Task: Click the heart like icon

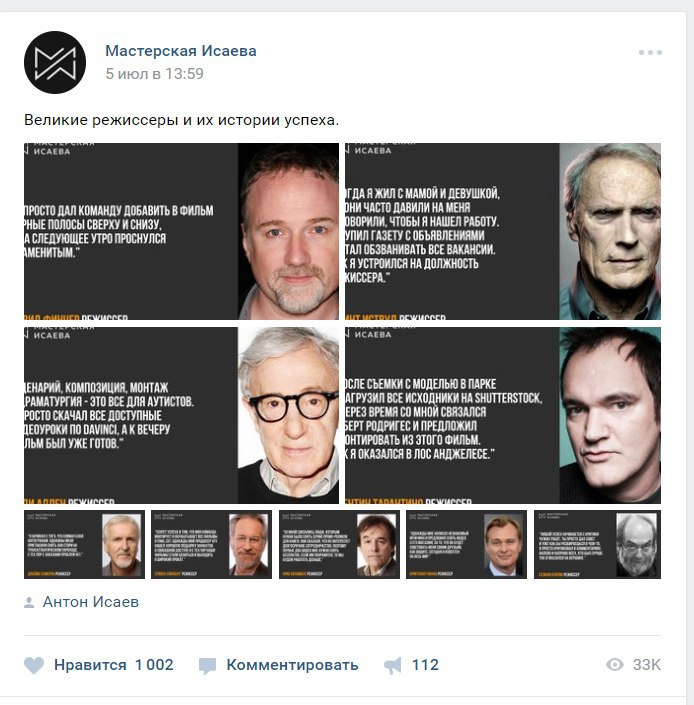Action: tap(34, 665)
